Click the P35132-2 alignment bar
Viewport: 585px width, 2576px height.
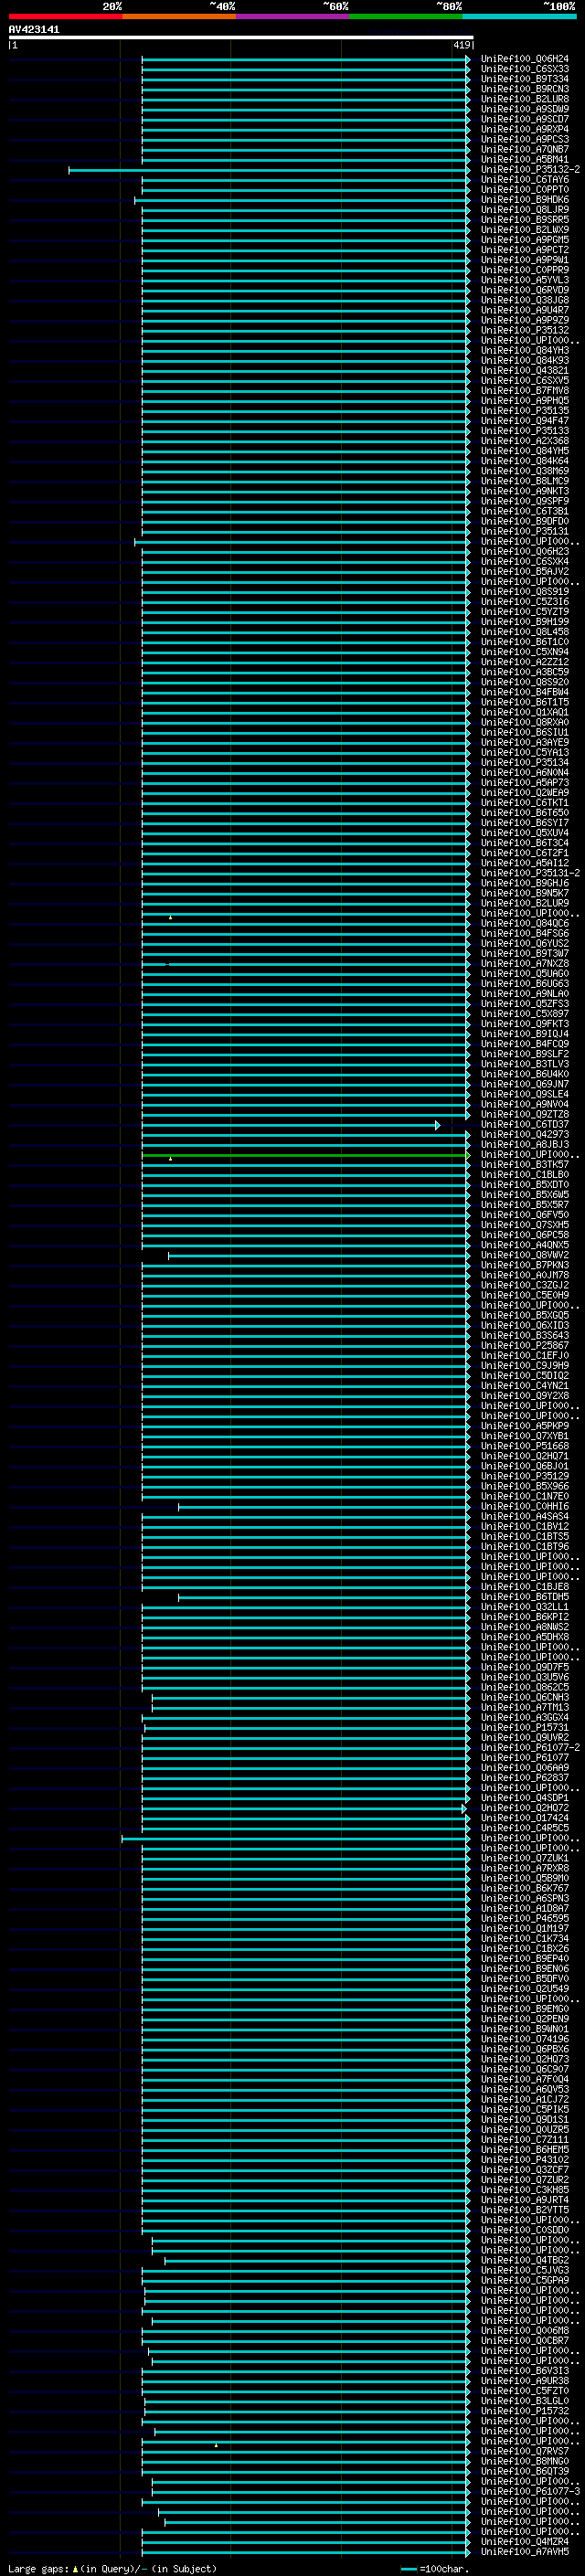269,170
